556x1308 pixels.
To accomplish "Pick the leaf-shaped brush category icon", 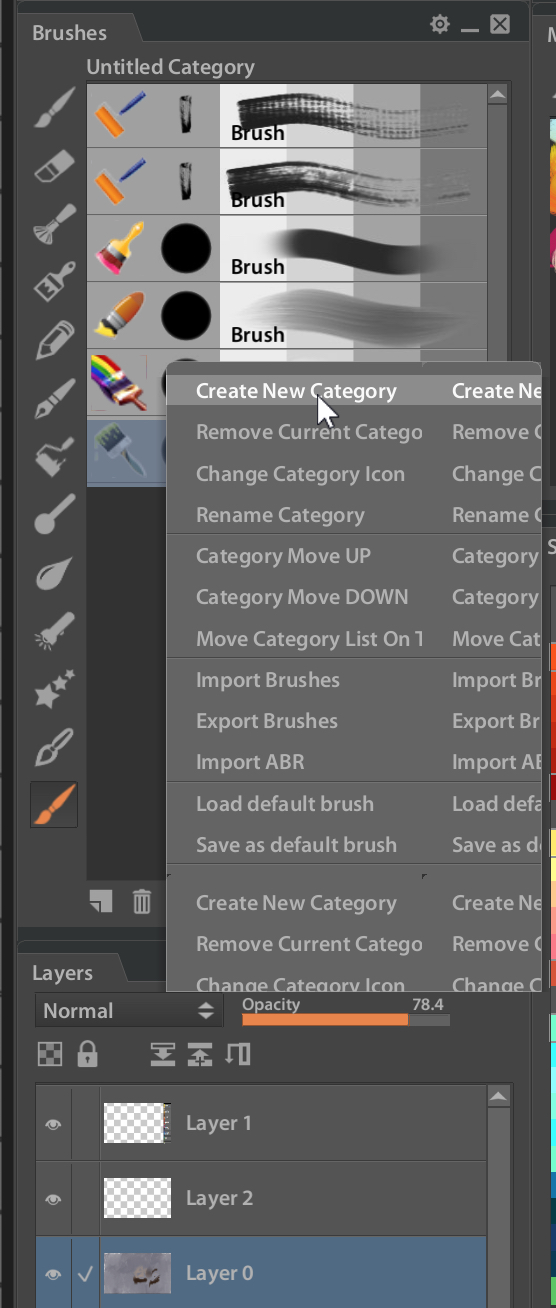I will click(55, 575).
